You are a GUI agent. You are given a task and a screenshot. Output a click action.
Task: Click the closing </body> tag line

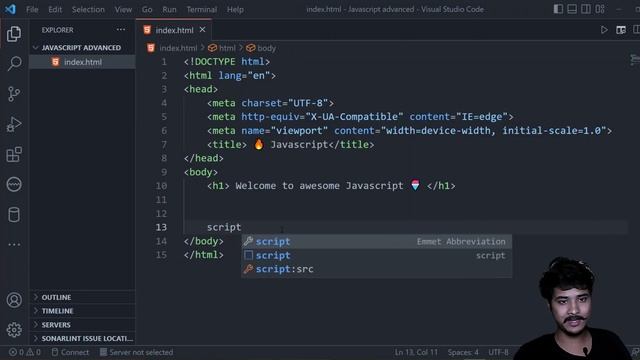pyautogui.click(x=203, y=241)
